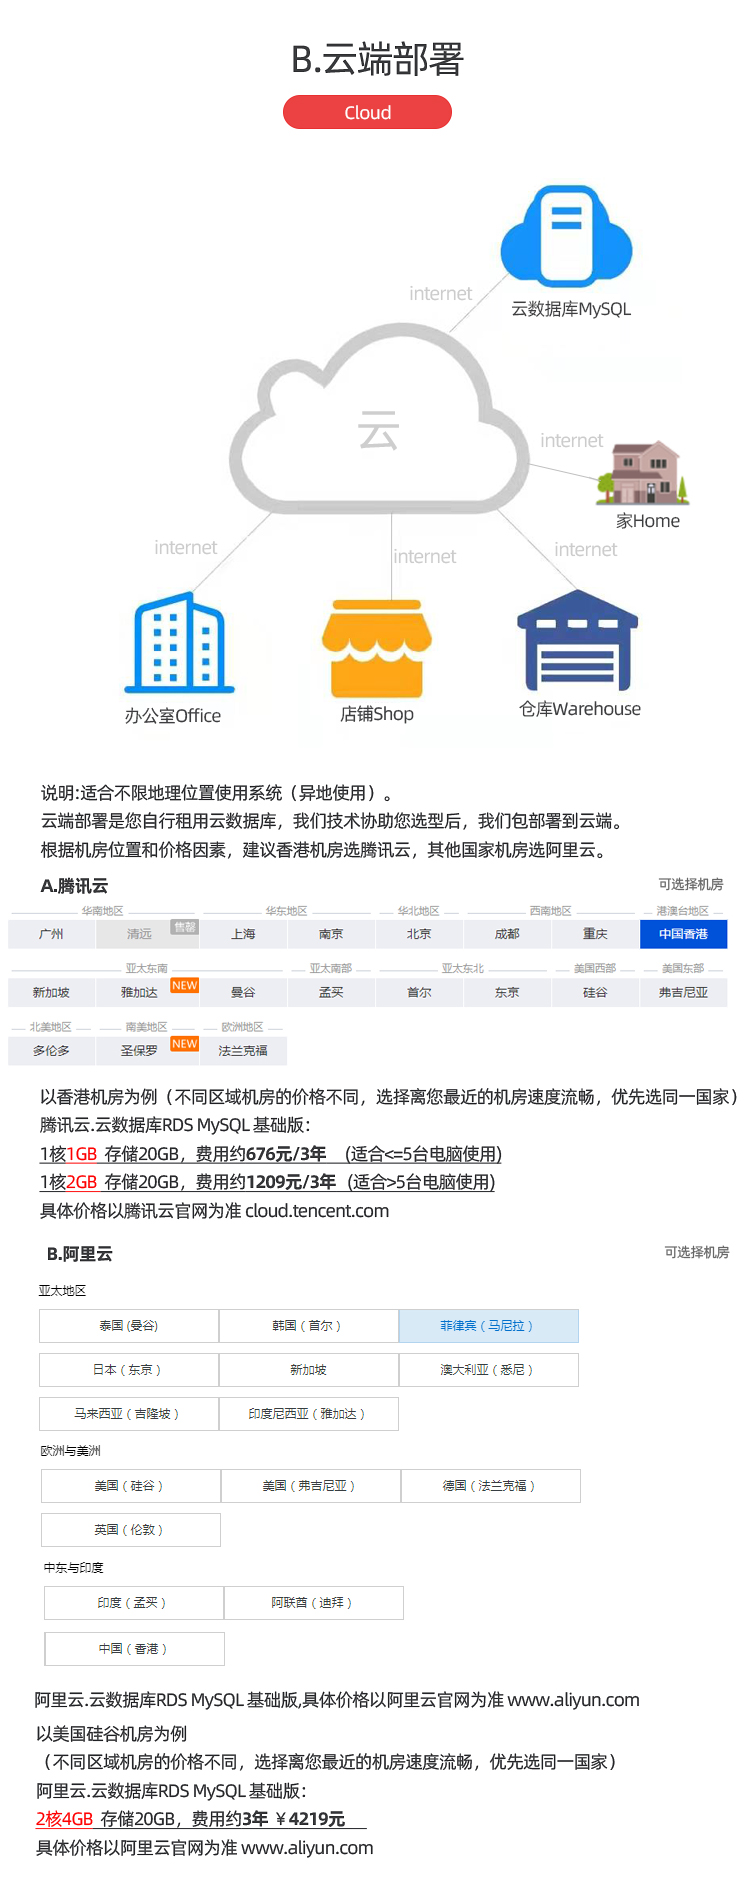Select 澳大利亚 (悉尼) data center
The width and height of the screenshot is (750, 1900).
tap(488, 1370)
